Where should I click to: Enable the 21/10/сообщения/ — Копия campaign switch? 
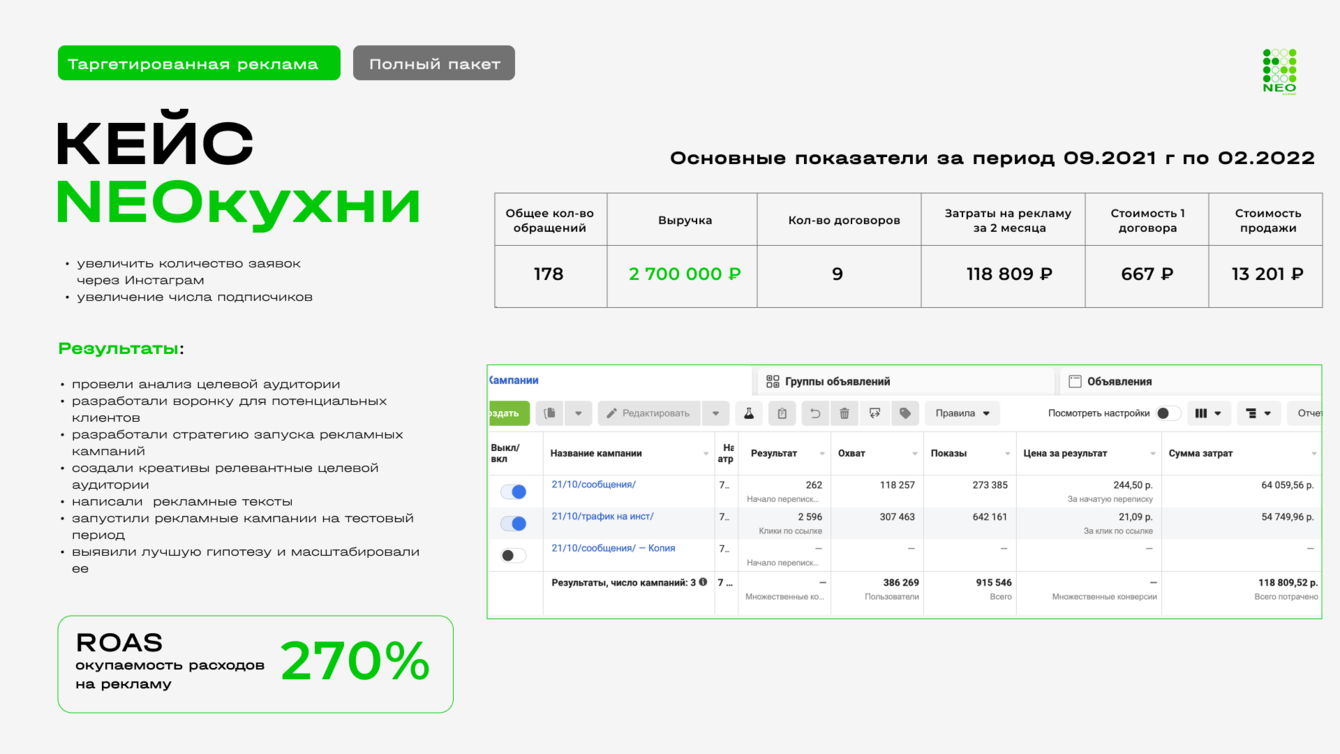(514, 555)
